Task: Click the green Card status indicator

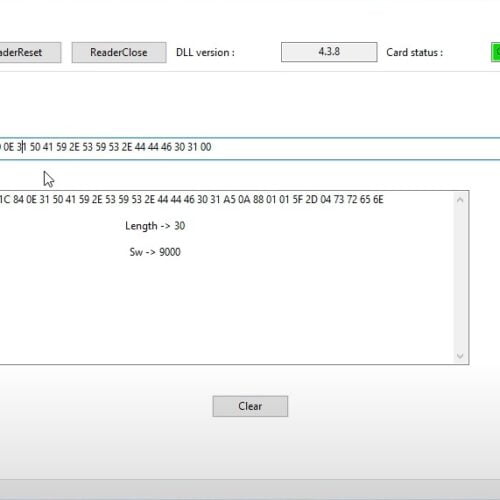Action: [496, 52]
